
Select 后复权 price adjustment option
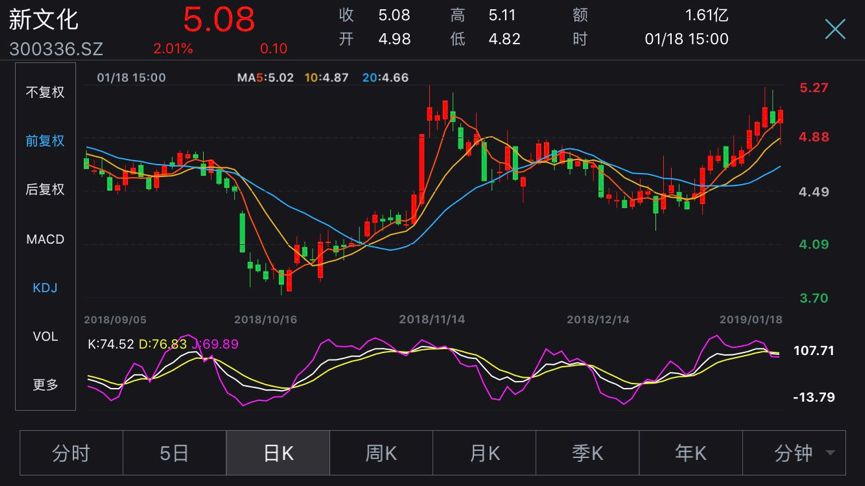[45, 190]
